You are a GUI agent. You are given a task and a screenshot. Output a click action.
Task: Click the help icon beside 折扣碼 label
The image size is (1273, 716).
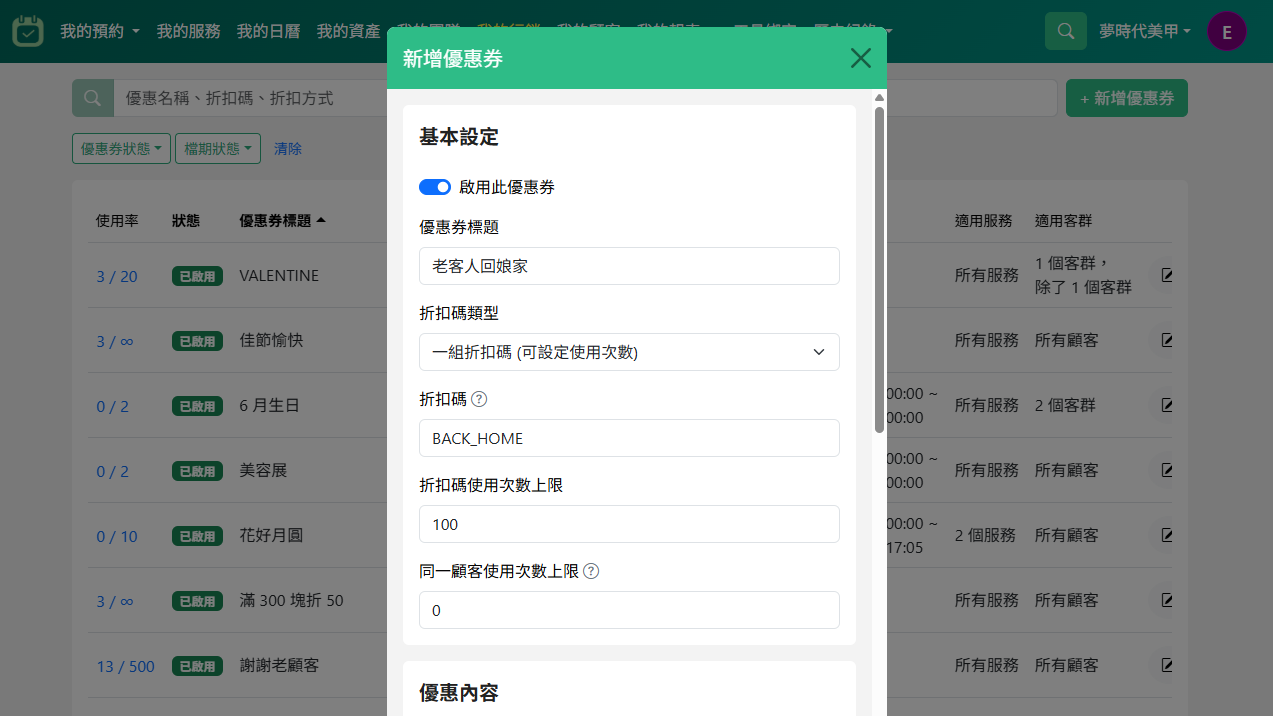(479, 399)
